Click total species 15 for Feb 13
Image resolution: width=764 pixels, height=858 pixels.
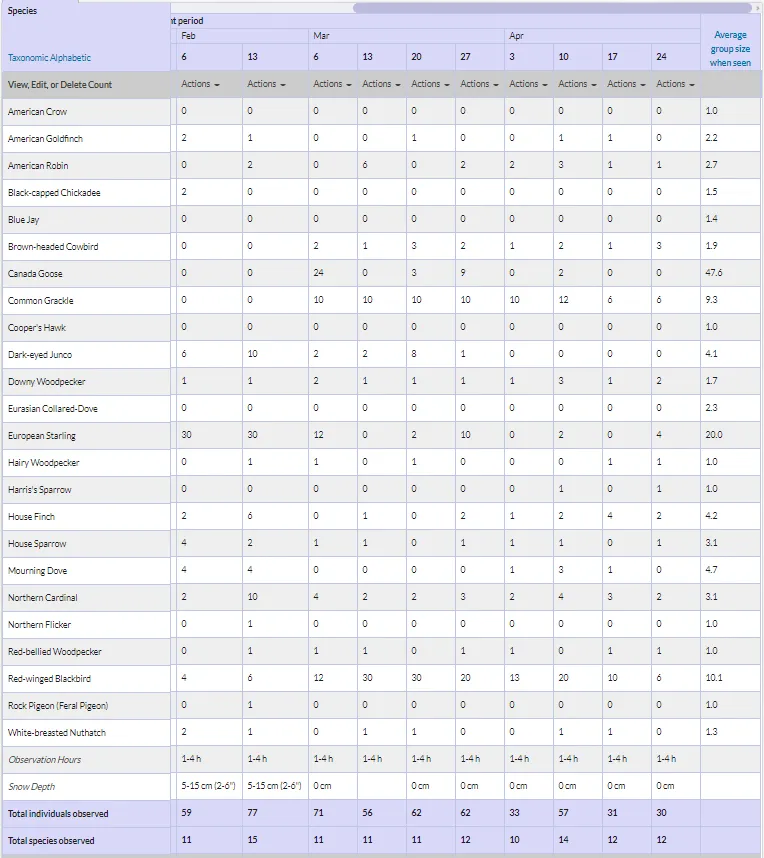click(252, 839)
